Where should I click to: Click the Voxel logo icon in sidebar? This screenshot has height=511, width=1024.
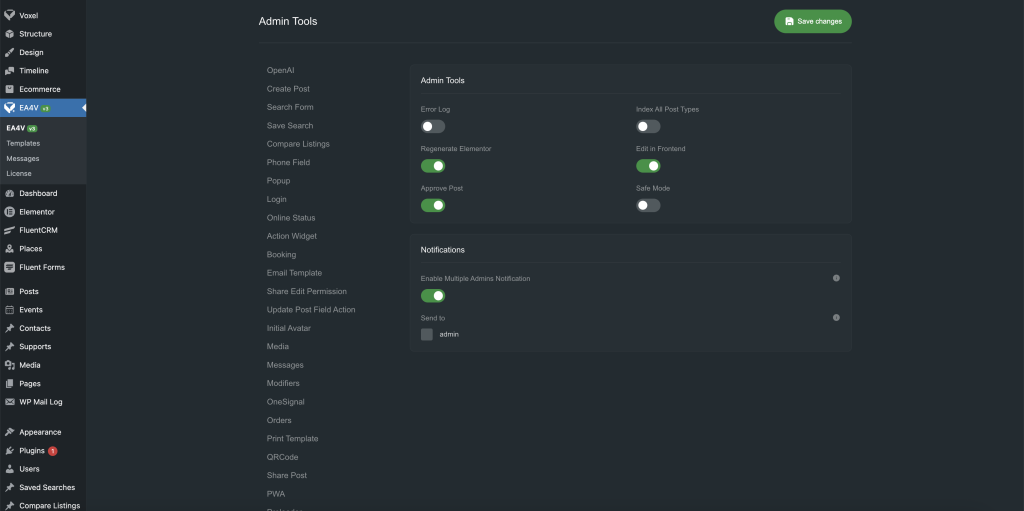(9, 15)
